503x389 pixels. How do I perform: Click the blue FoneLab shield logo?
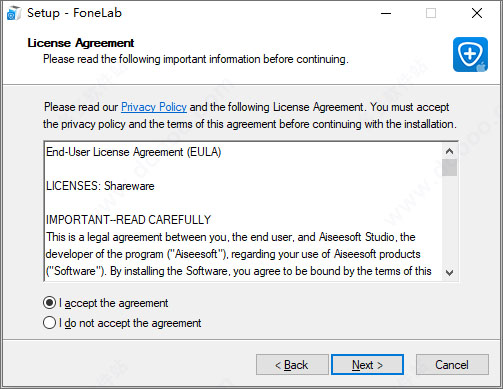pos(470,54)
